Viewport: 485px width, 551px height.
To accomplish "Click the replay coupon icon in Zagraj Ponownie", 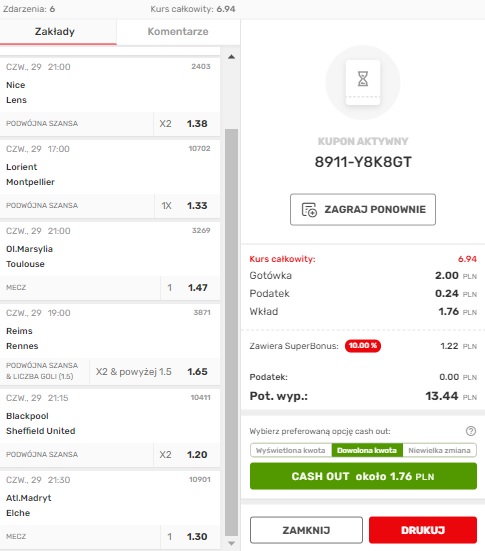I will (309, 210).
